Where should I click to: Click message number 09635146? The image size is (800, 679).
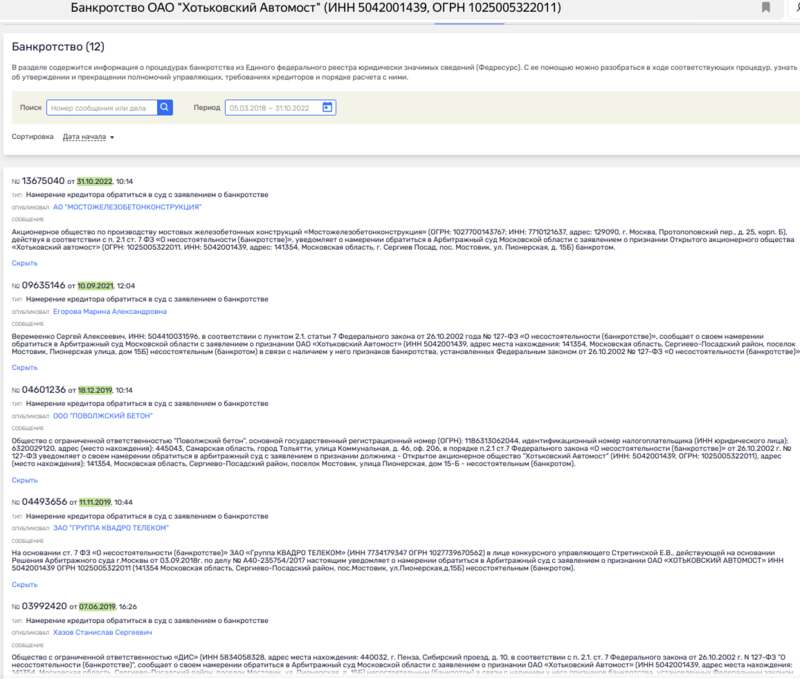[43, 285]
